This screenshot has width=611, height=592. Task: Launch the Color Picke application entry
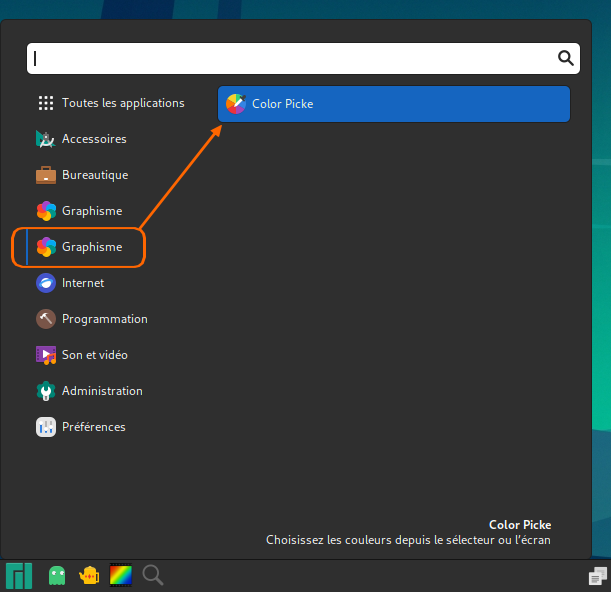click(393, 104)
